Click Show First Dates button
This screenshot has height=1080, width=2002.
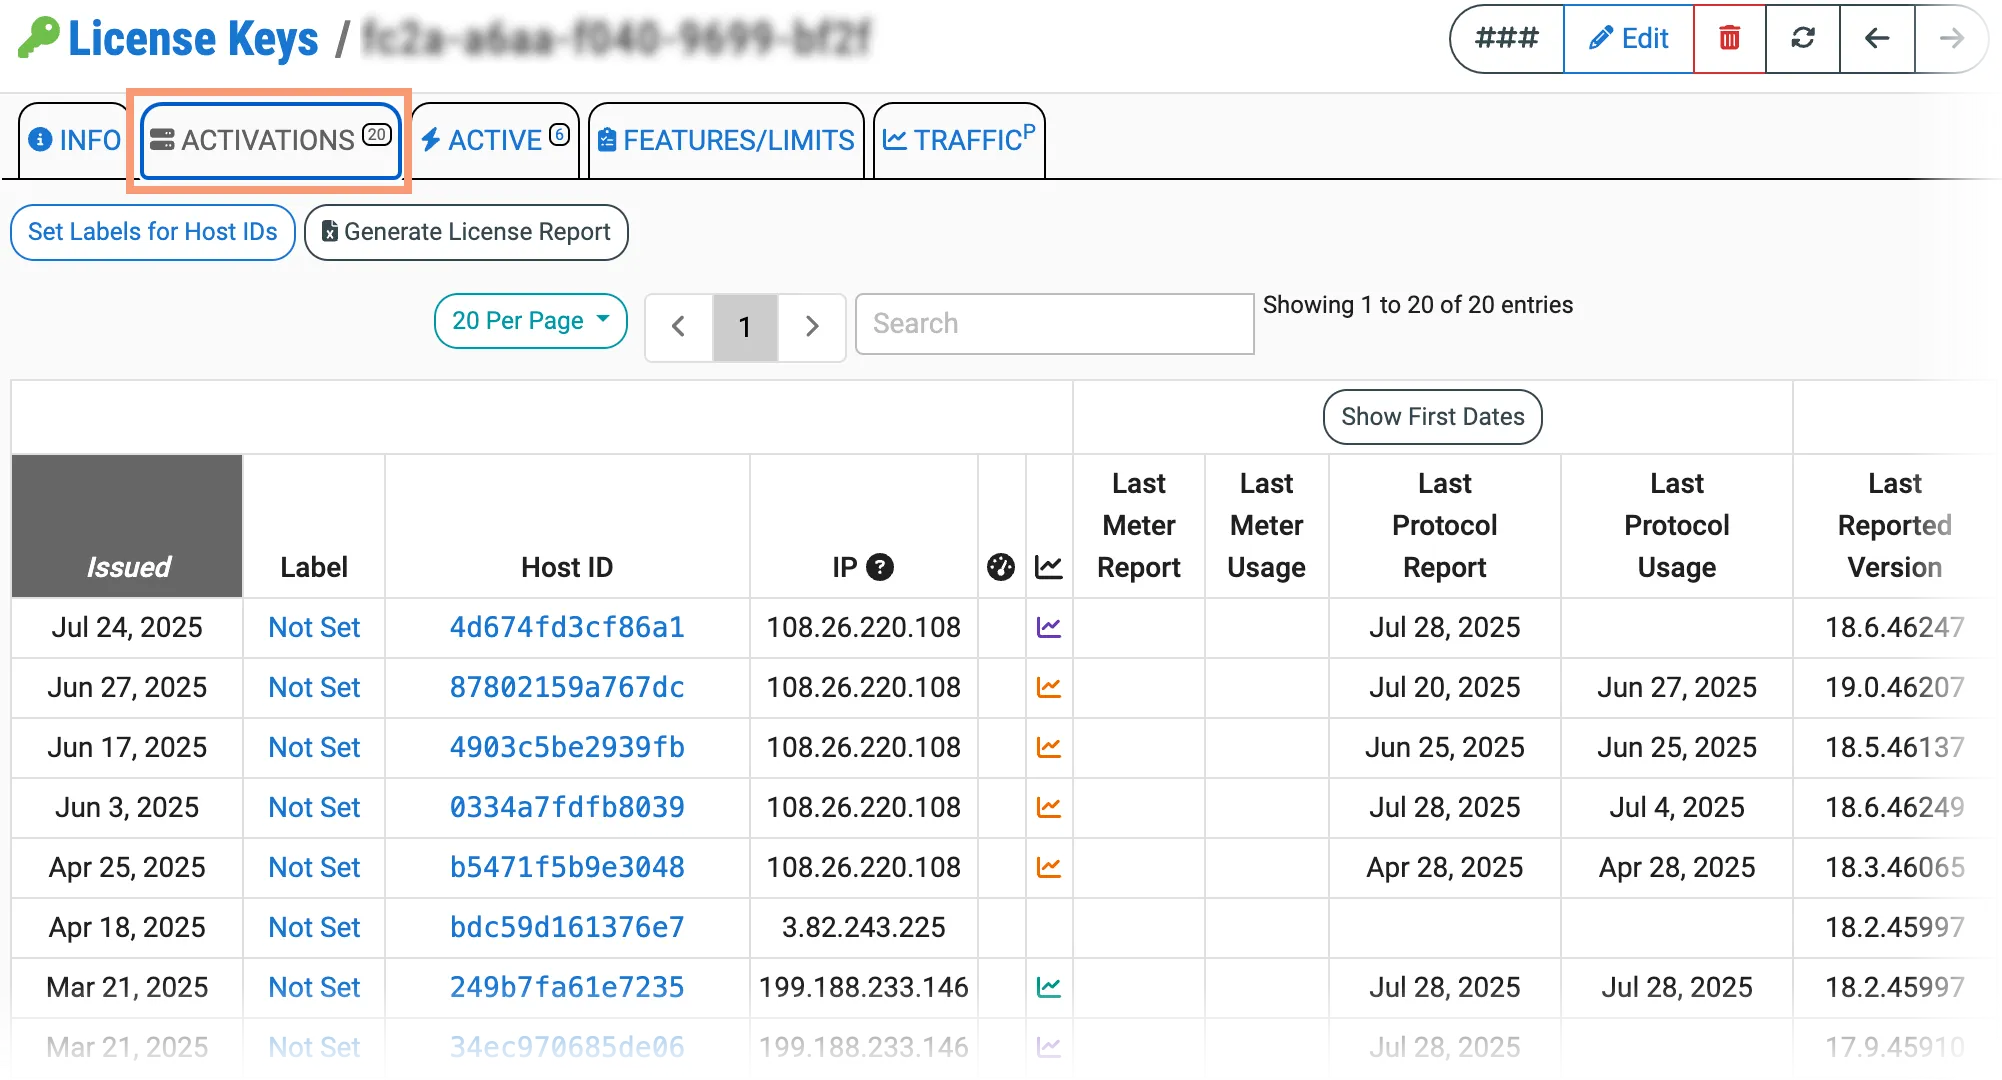(x=1432, y=417)
